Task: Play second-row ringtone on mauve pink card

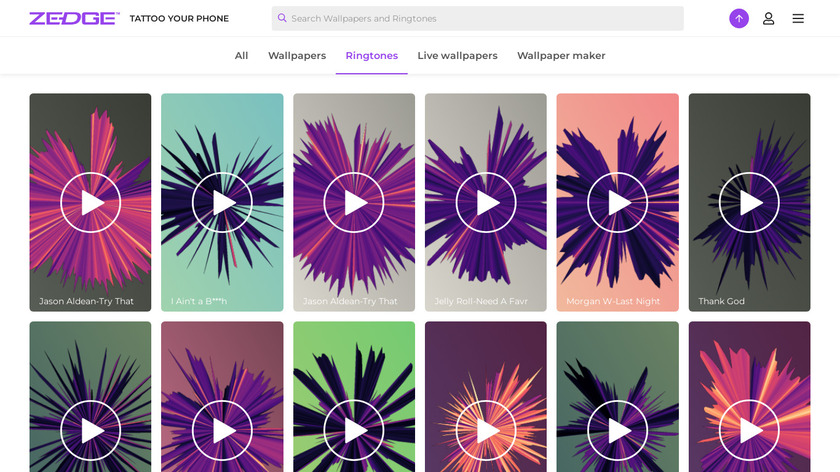Action: (x=222, y=430)
